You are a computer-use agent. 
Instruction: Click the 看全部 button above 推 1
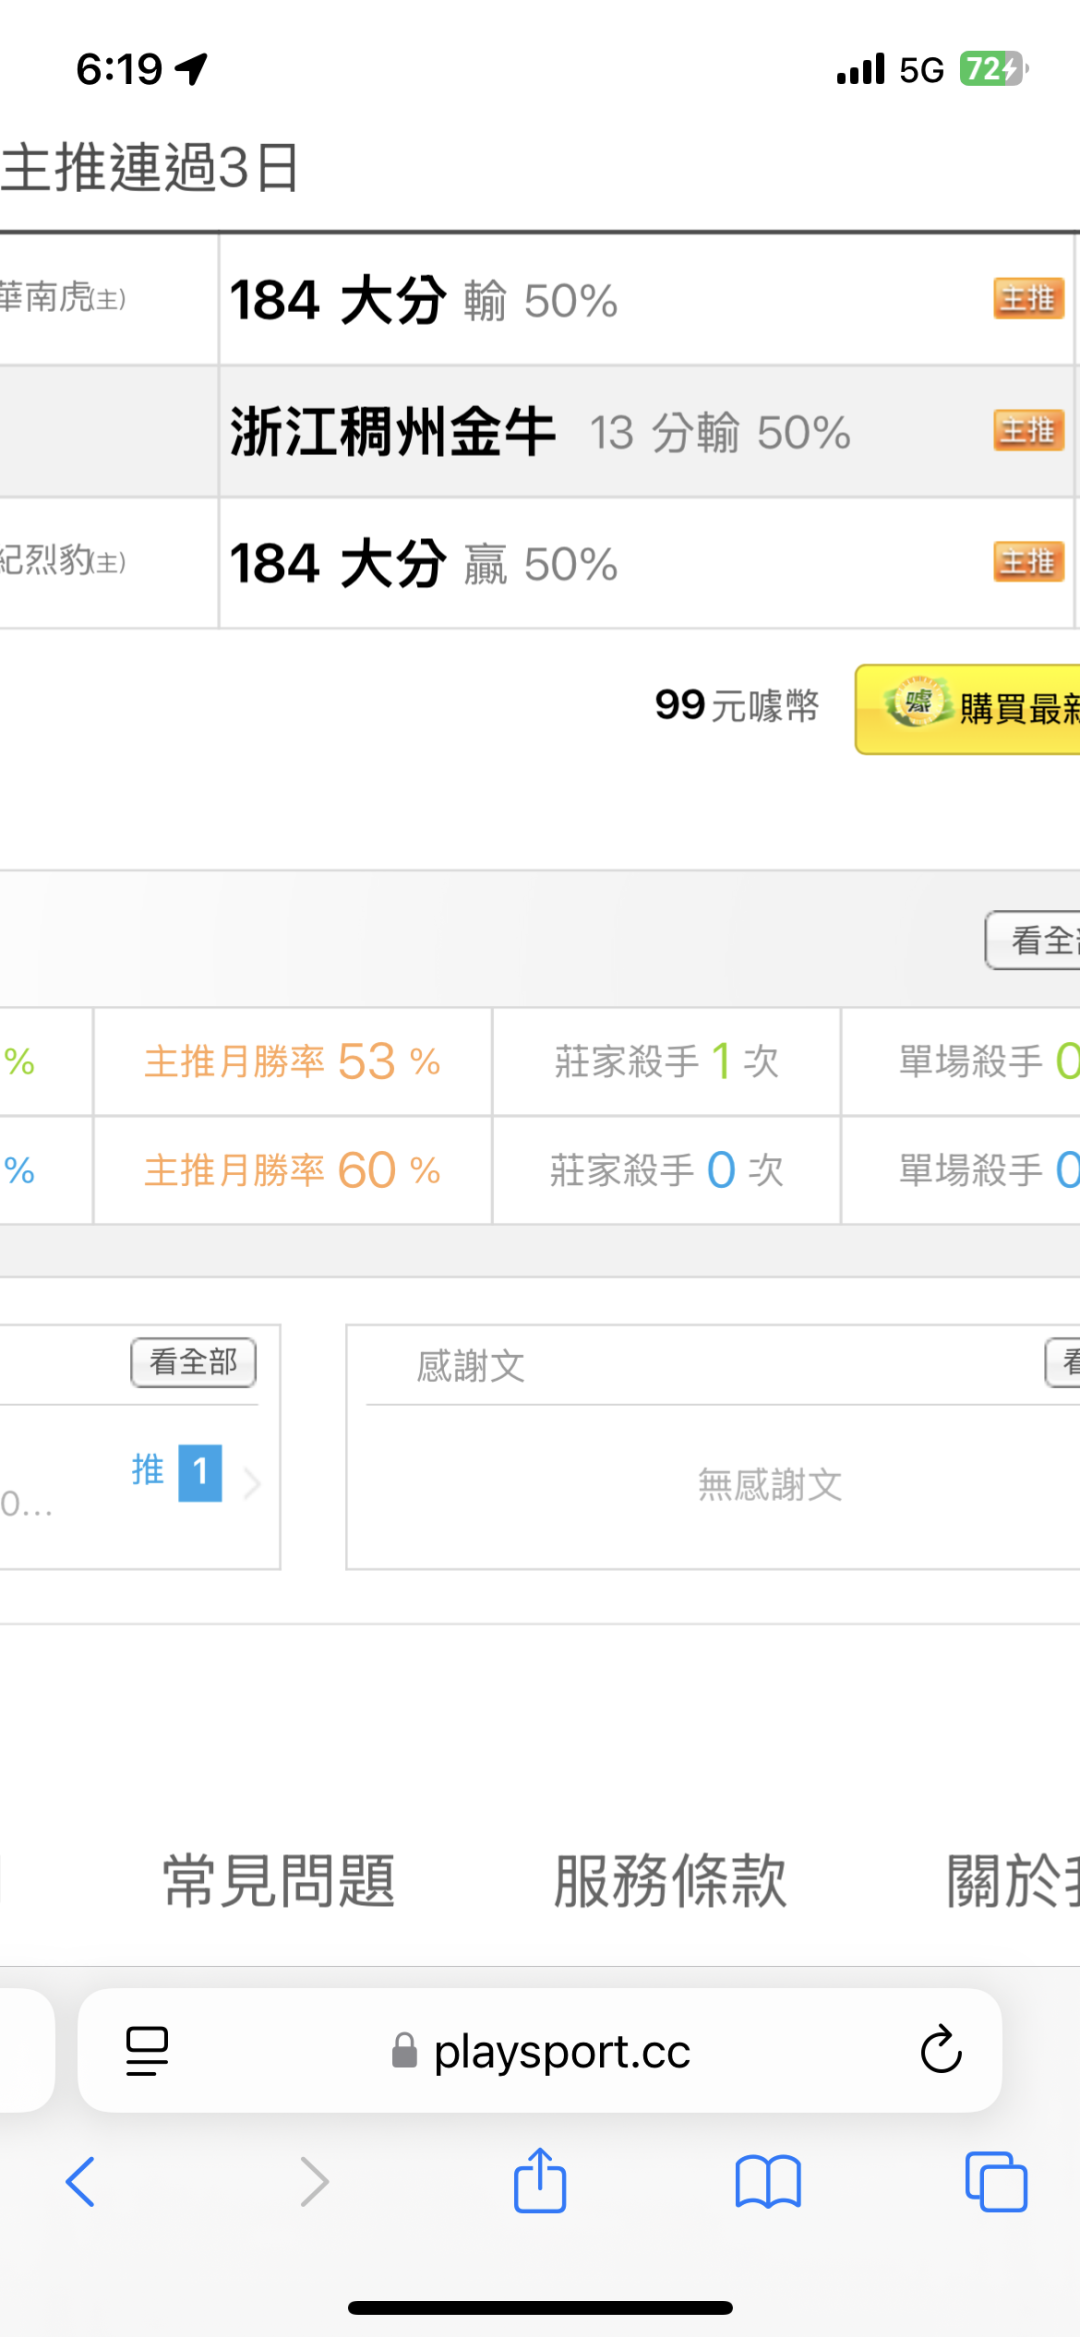tap(193, 1362)
